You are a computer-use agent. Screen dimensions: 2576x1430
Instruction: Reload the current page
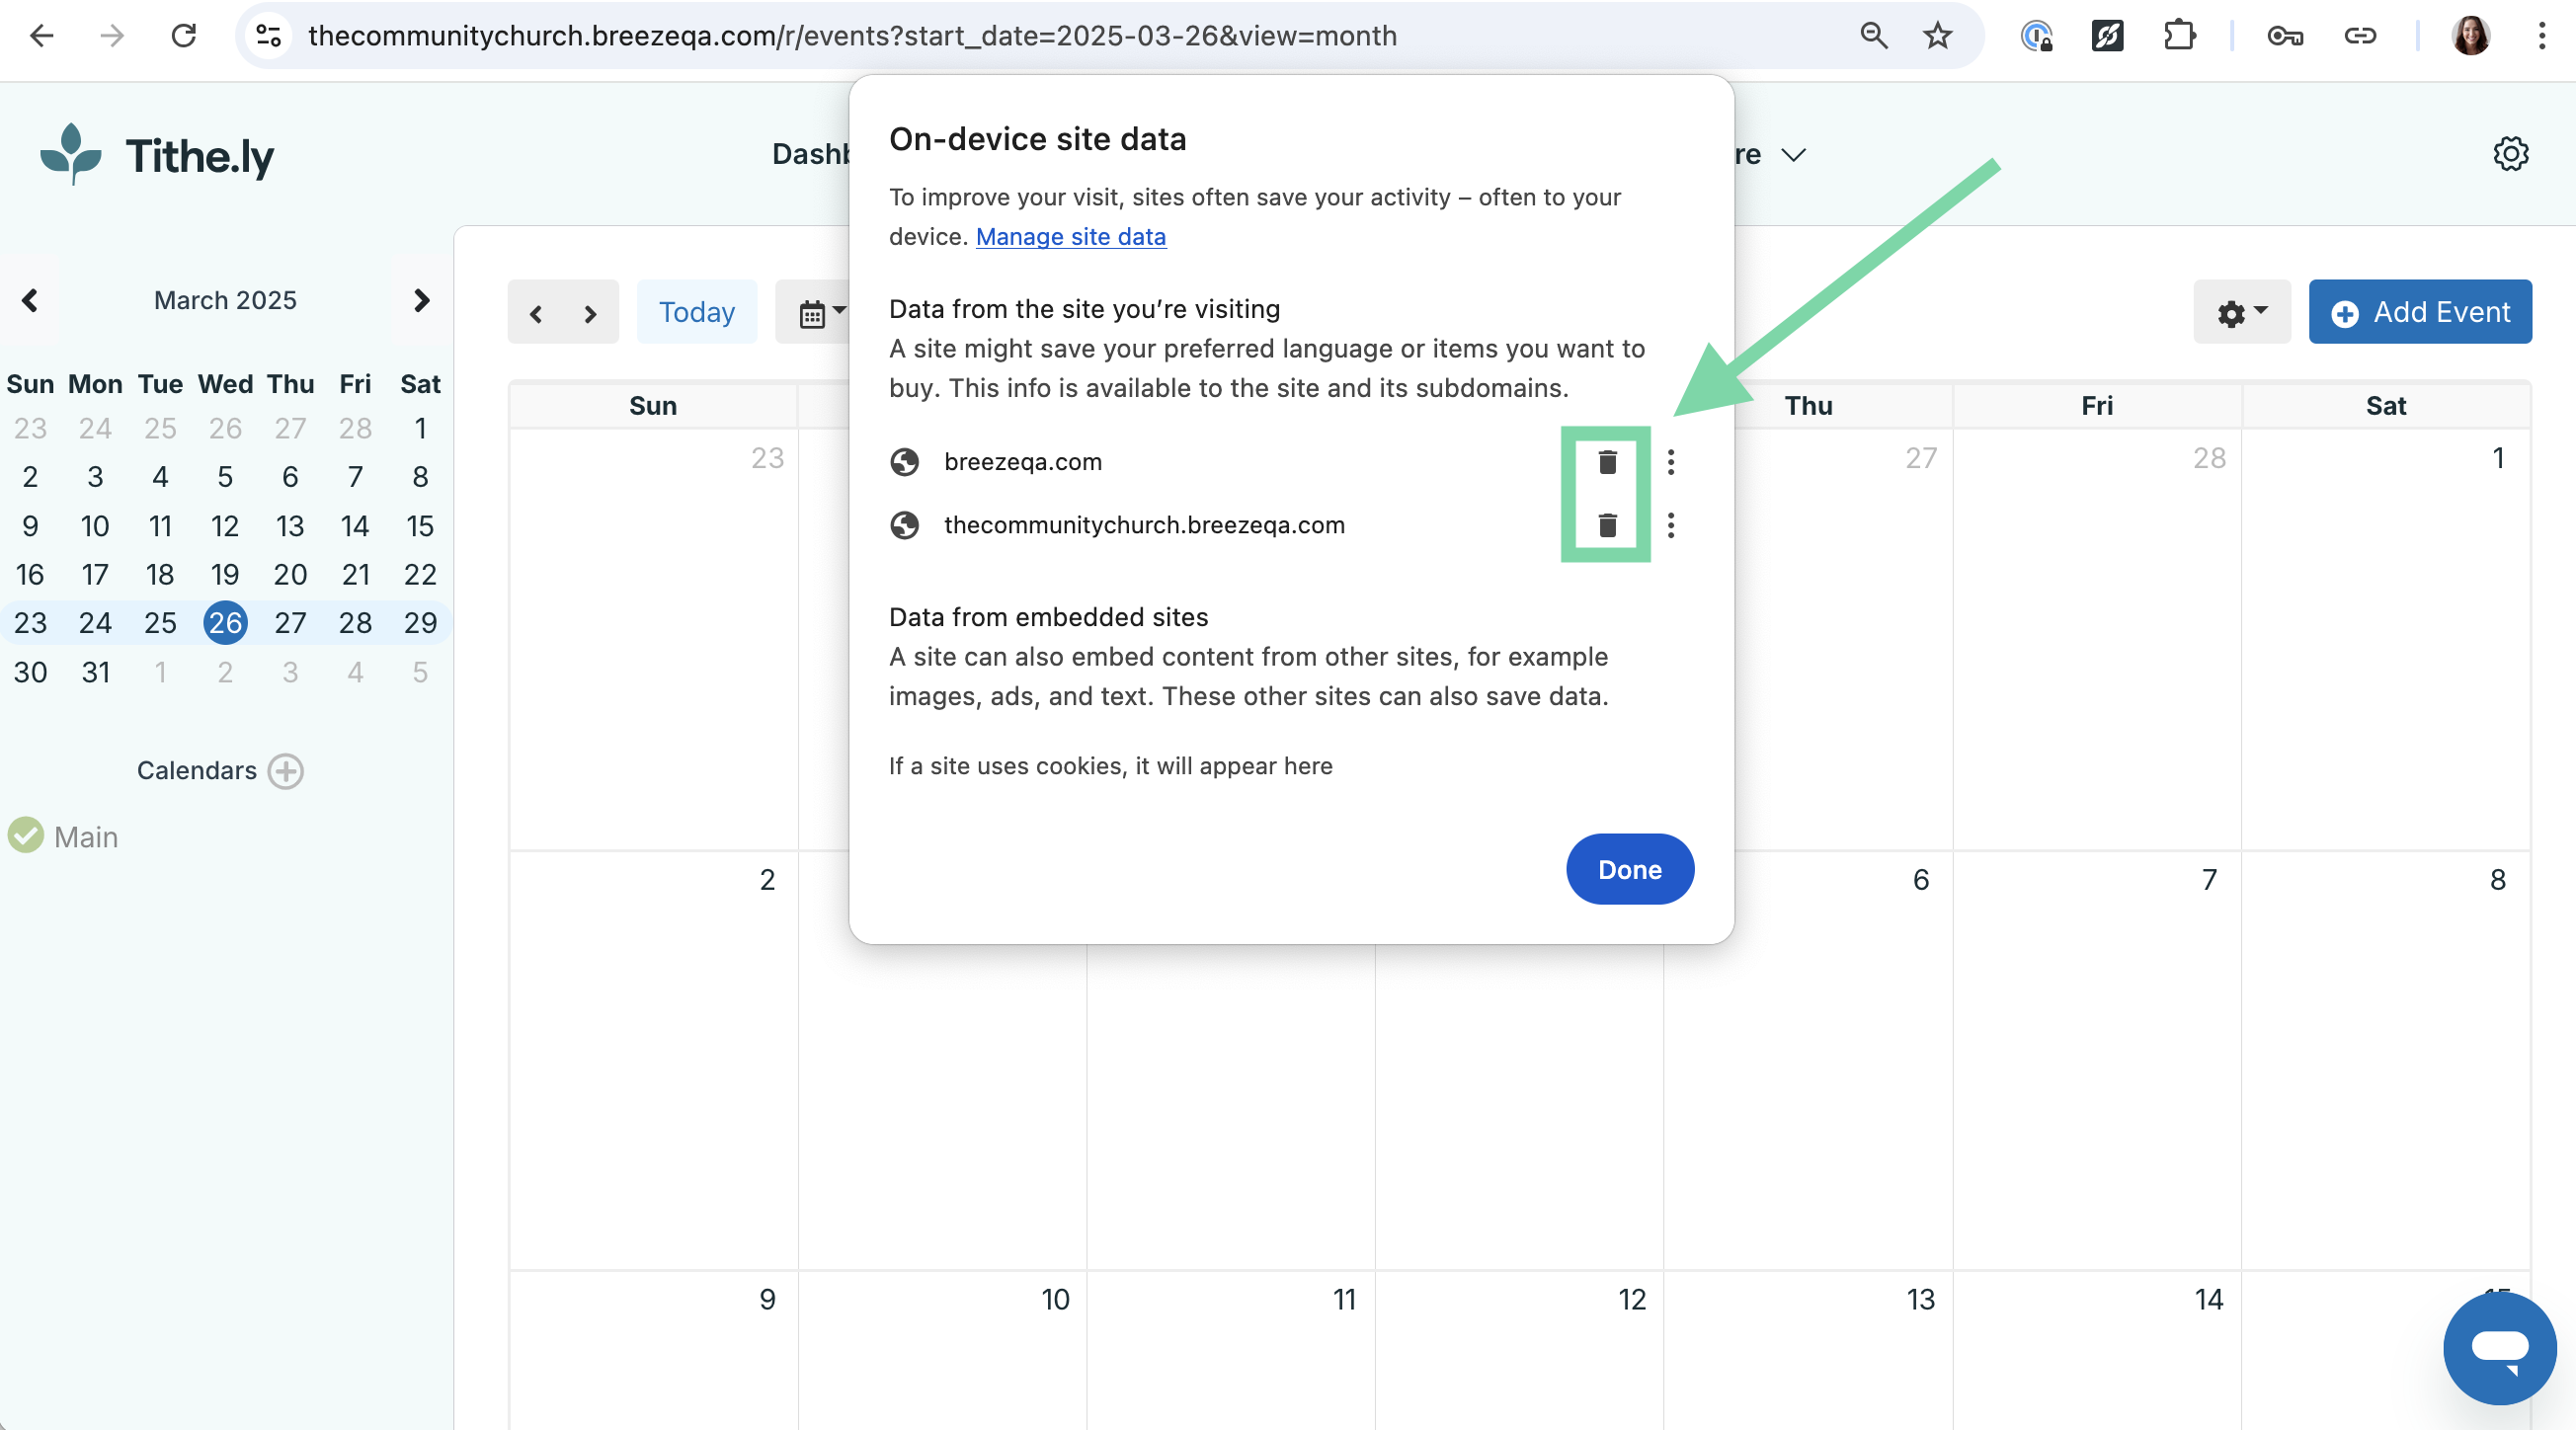pyautogui.click(x=184, y=36)
